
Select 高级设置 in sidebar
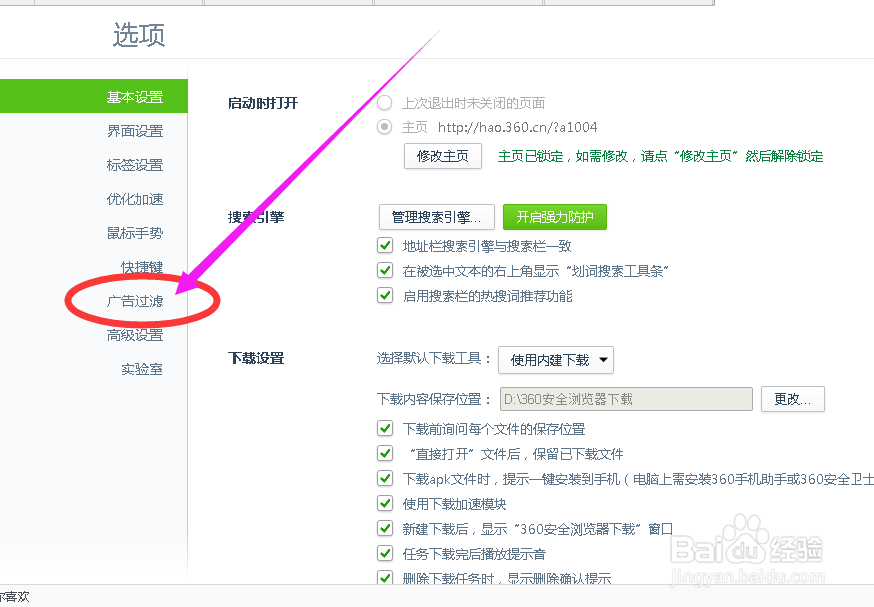(x=135, y=335)
